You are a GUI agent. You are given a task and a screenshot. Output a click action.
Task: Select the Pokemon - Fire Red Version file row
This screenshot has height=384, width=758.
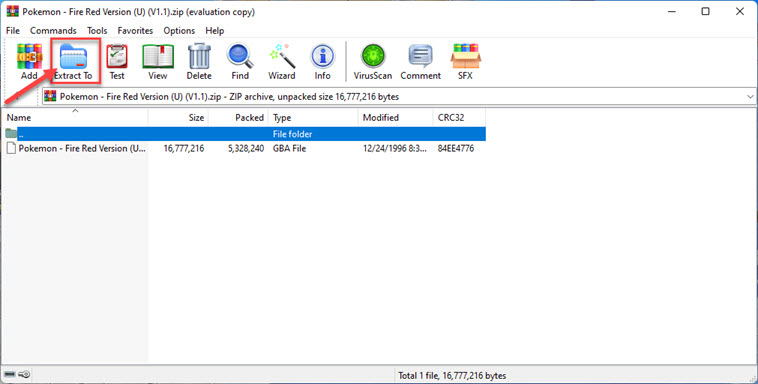pyautogui.click(x=244, y=148)
